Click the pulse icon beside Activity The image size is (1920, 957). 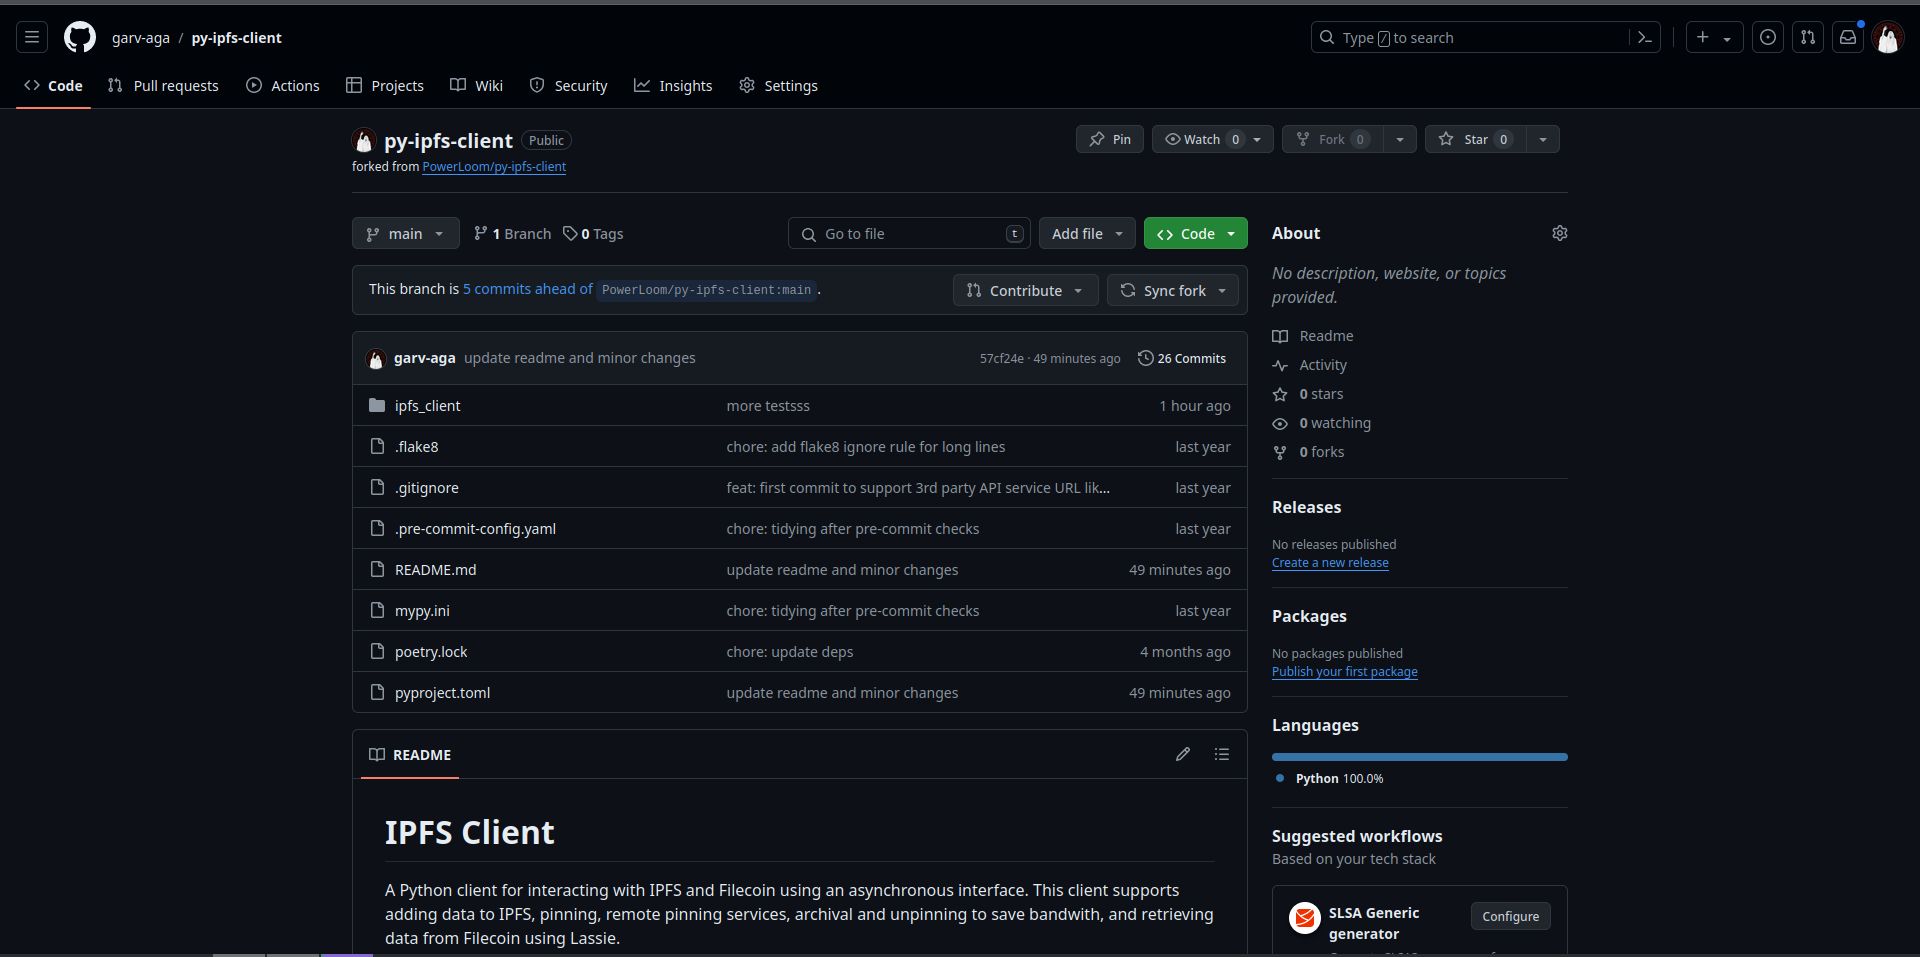click(x=1280, y=365)
